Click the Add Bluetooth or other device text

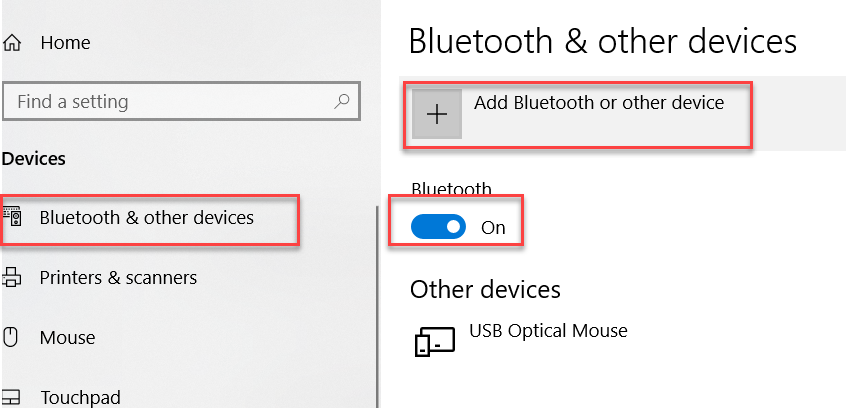click(x=599, y=102)
